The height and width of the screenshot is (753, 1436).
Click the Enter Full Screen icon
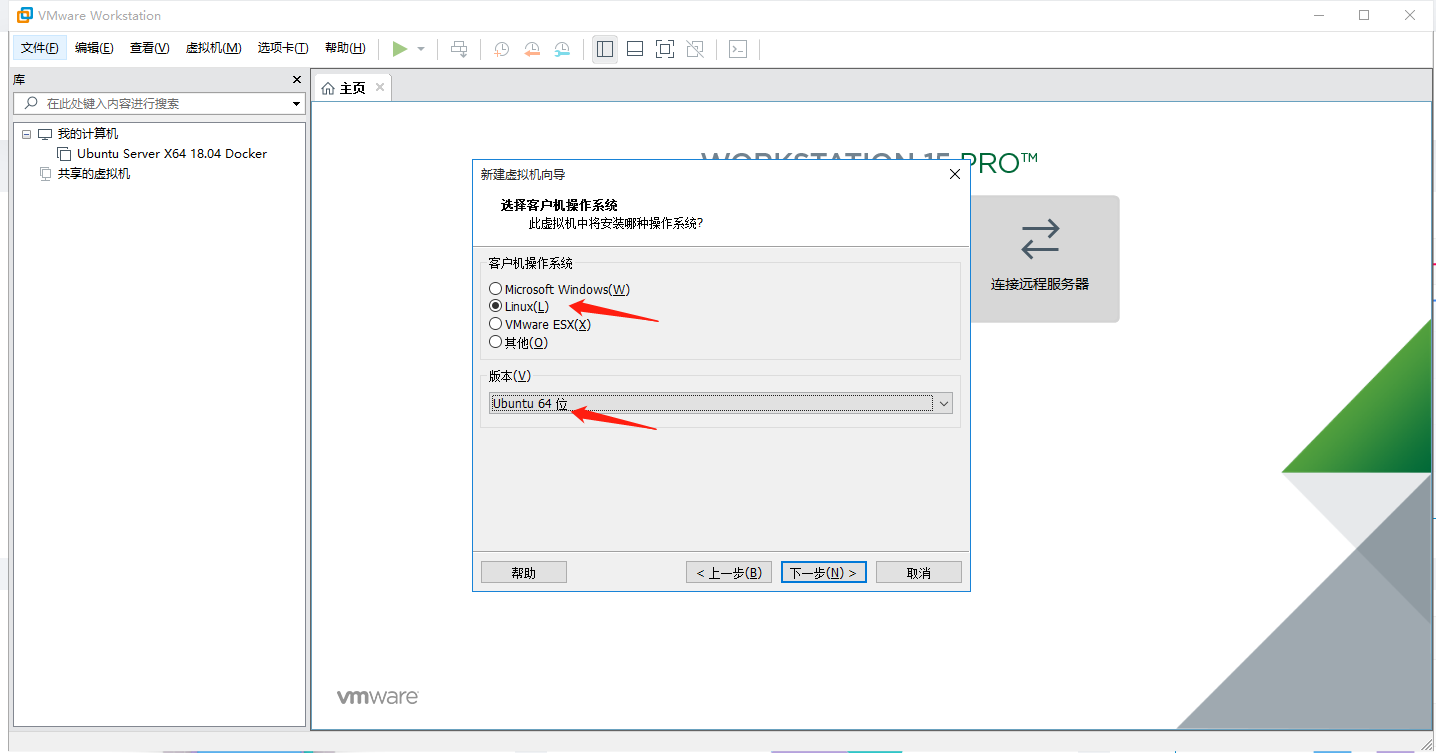pos(665,49)
